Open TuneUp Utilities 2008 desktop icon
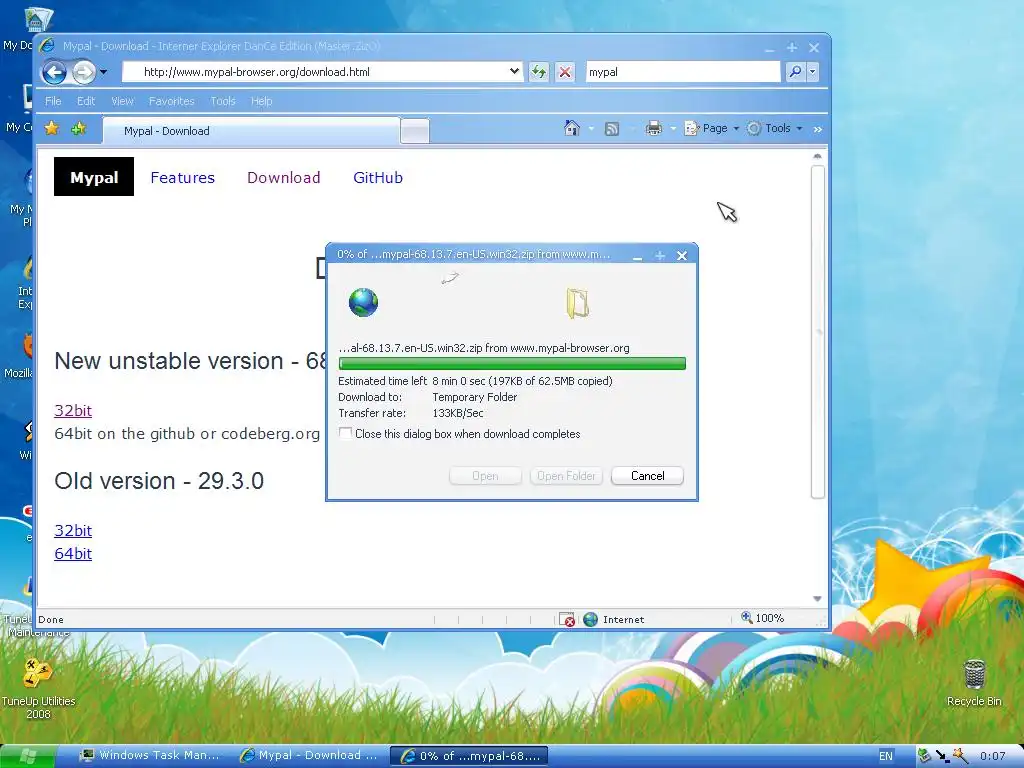This screenshot has height=768, width=1024. pos(38,688)
